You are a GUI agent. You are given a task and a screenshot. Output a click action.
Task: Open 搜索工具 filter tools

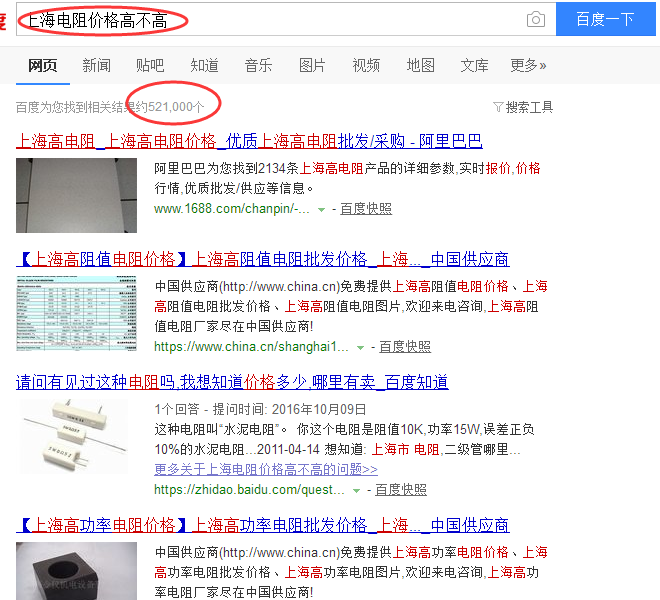tap(523, 107)
